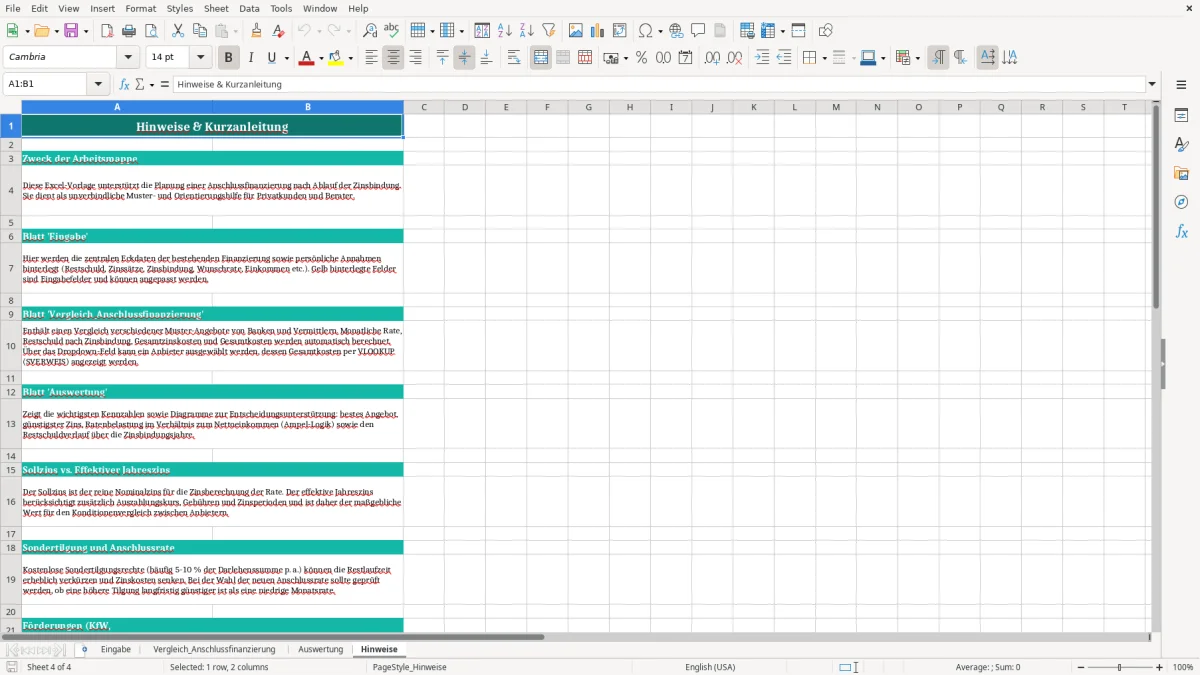
Task: Open the Format menu
Action: (x=141, y=8)
